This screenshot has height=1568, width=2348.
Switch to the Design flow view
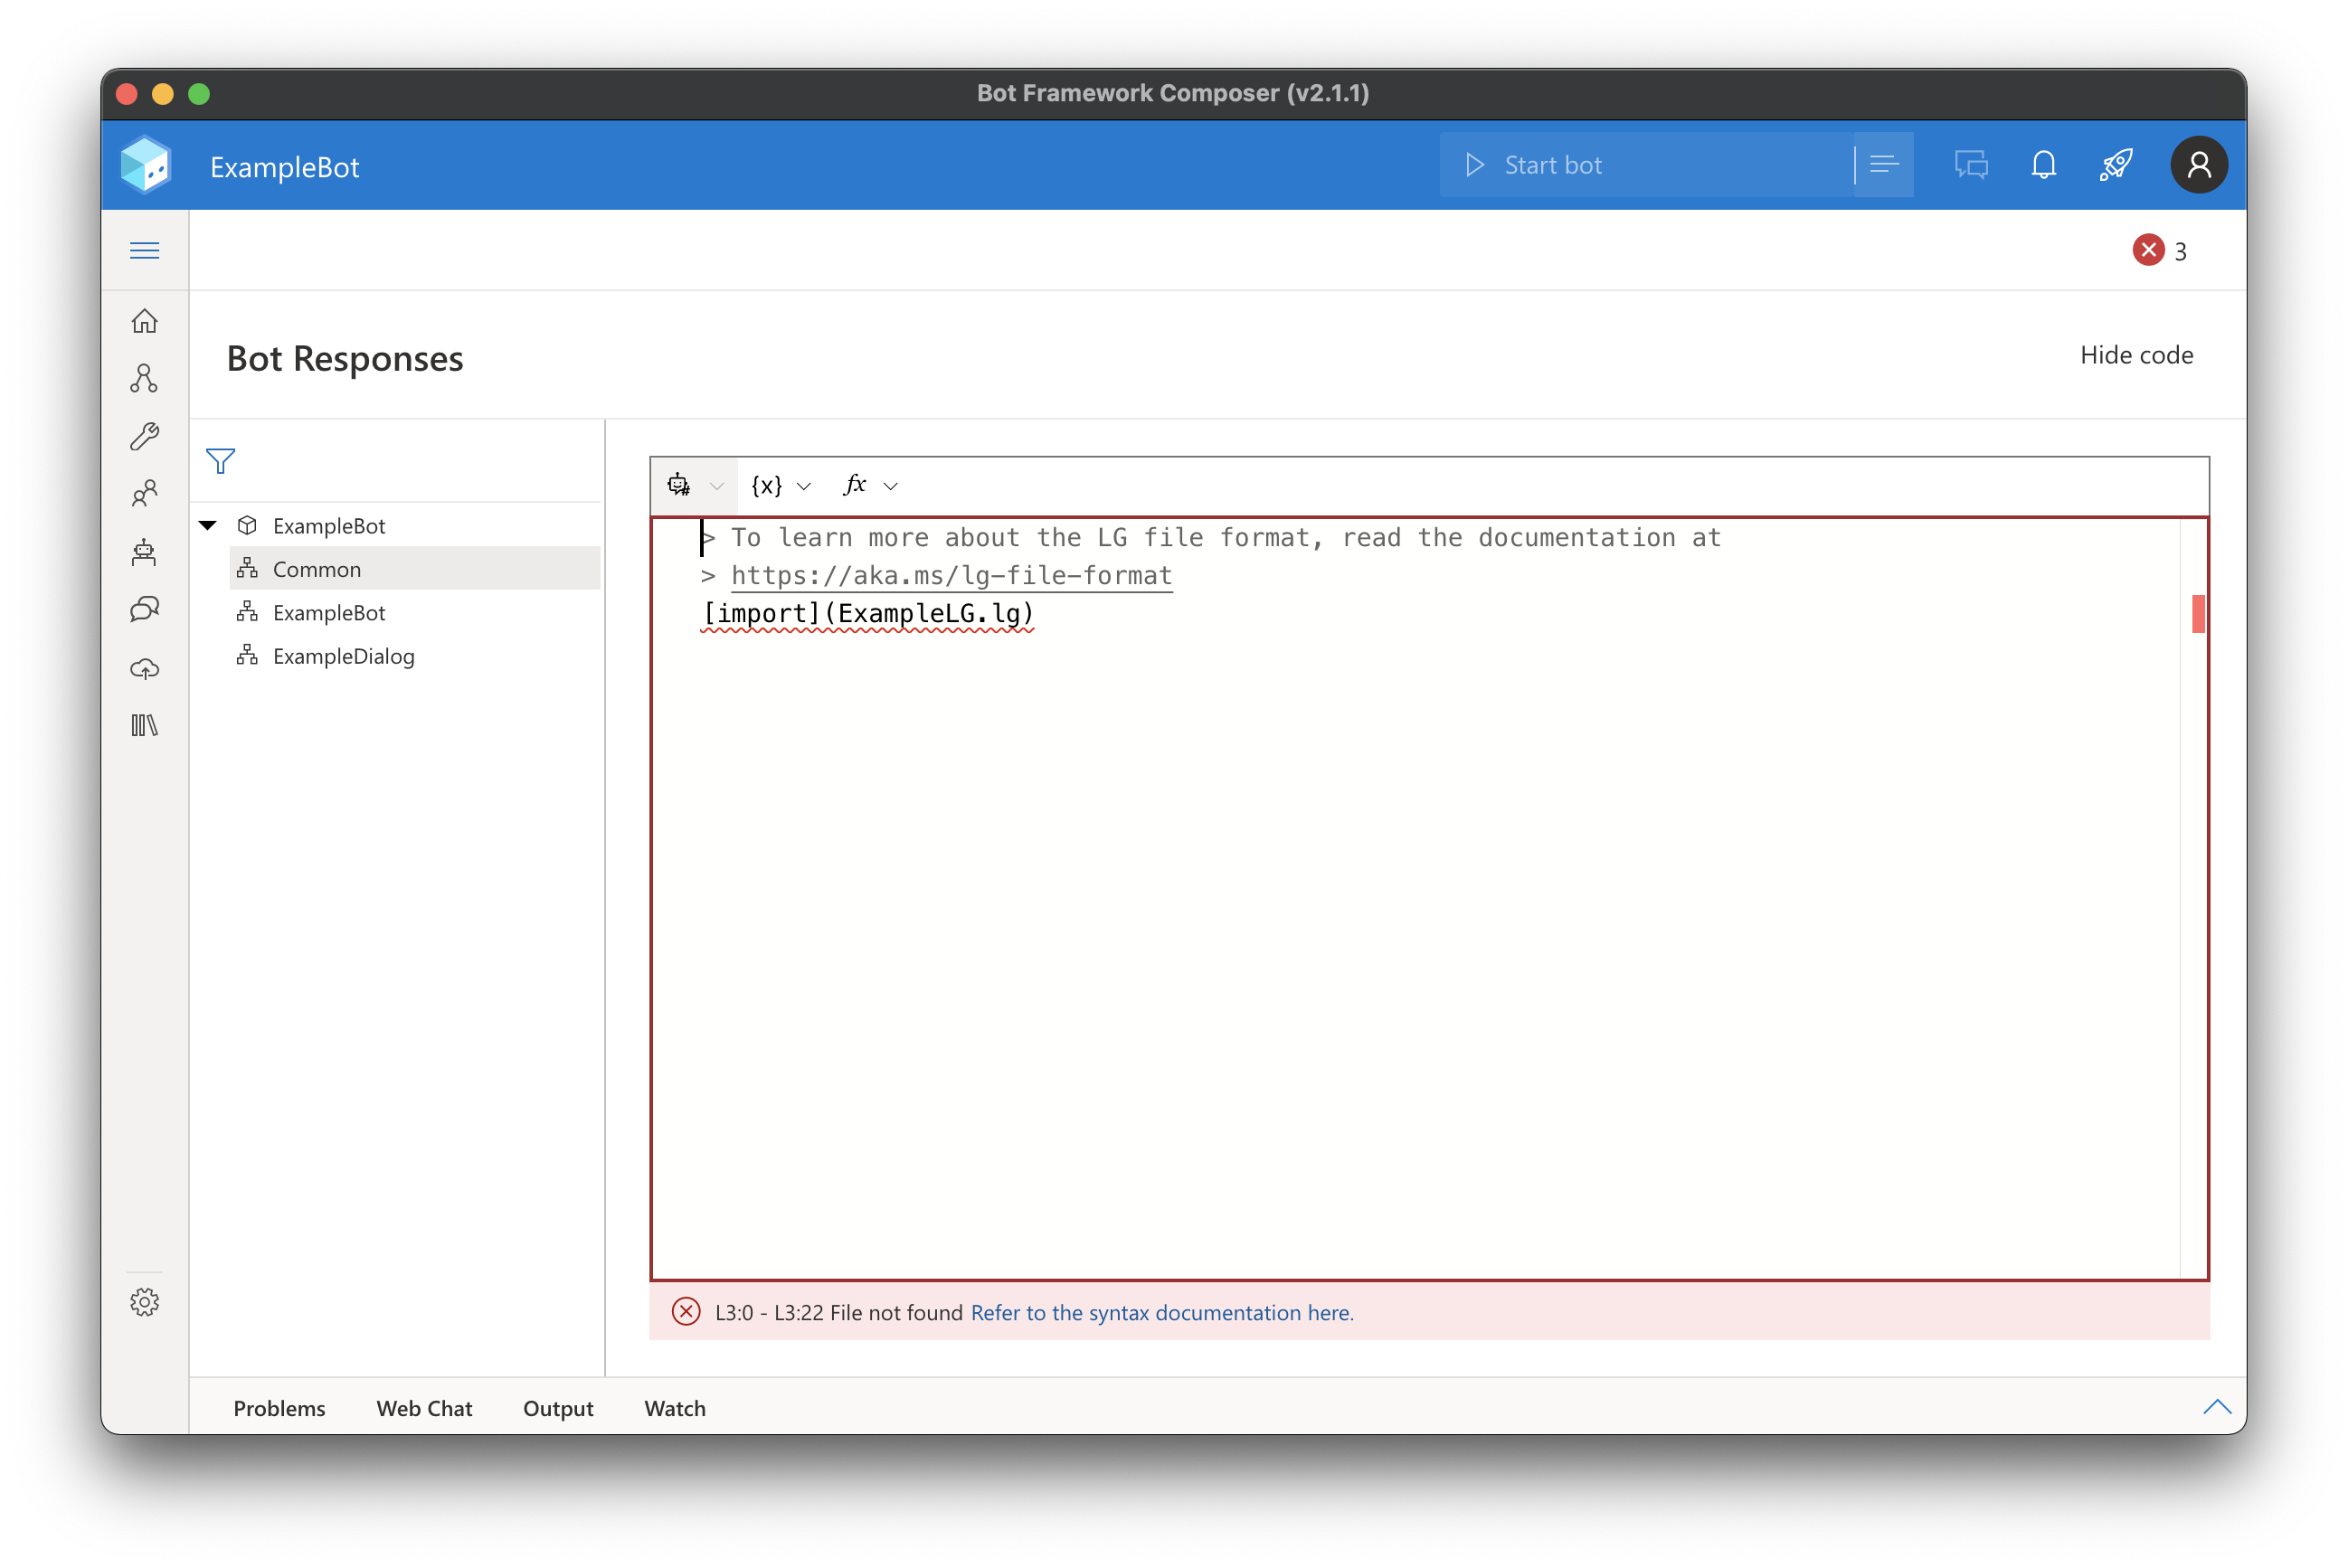tap(145, 378)
